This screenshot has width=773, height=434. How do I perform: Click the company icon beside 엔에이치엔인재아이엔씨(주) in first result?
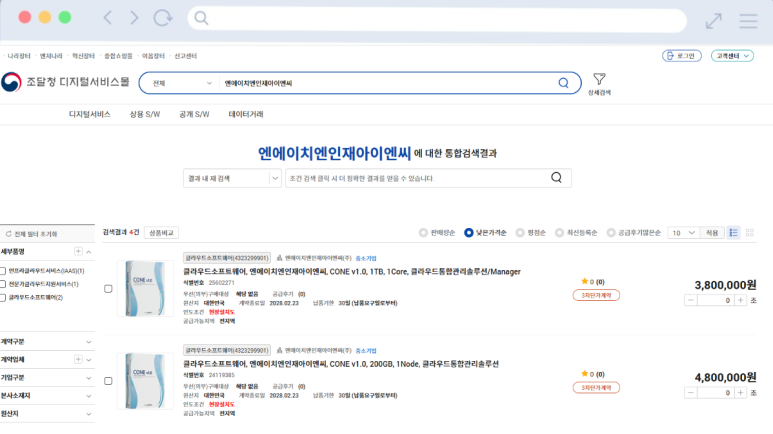pyautogui.click(x=280, y=258)
